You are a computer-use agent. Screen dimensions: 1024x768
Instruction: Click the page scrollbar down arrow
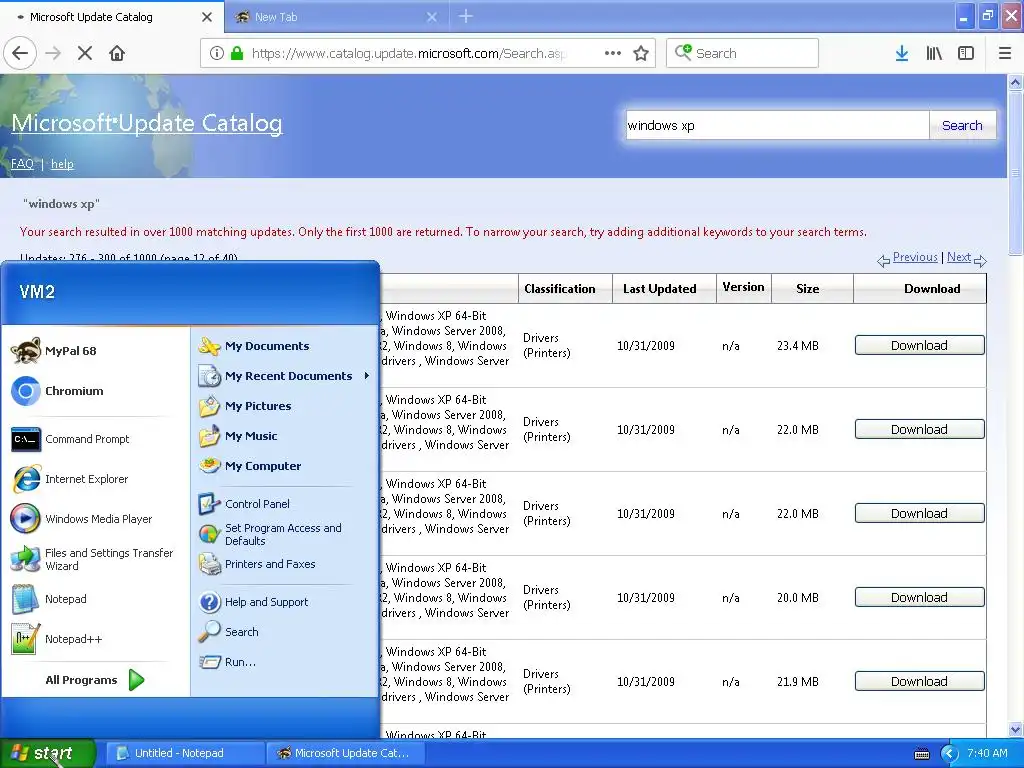(1015, 729)
